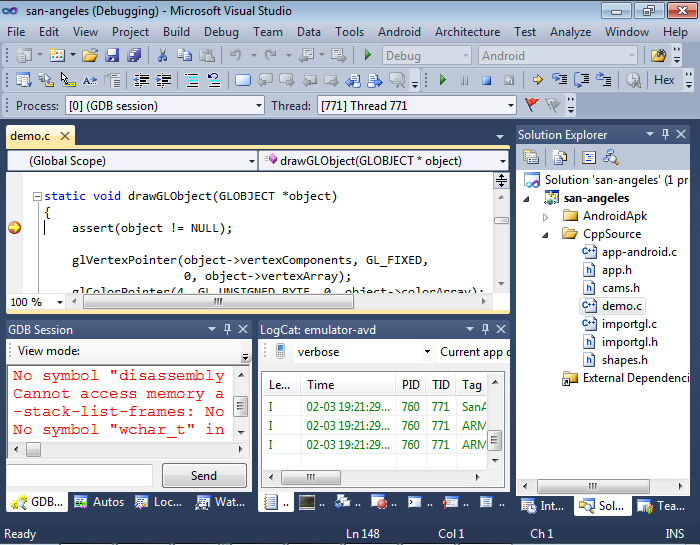Viewport: 700px width, 545px height.
Task: Save the current file with disk icon
Action: pyautogui.click(x=112, y=55)
